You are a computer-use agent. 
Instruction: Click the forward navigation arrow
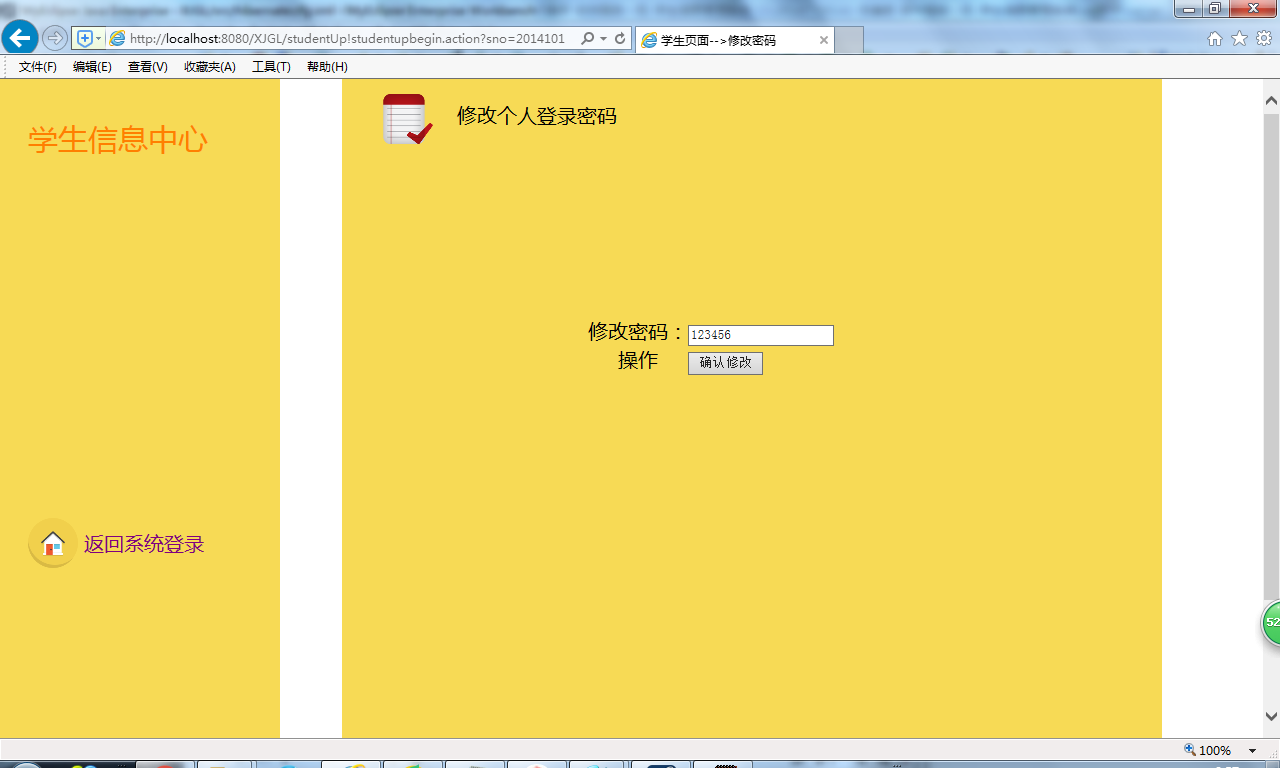(x=53, y=38)
